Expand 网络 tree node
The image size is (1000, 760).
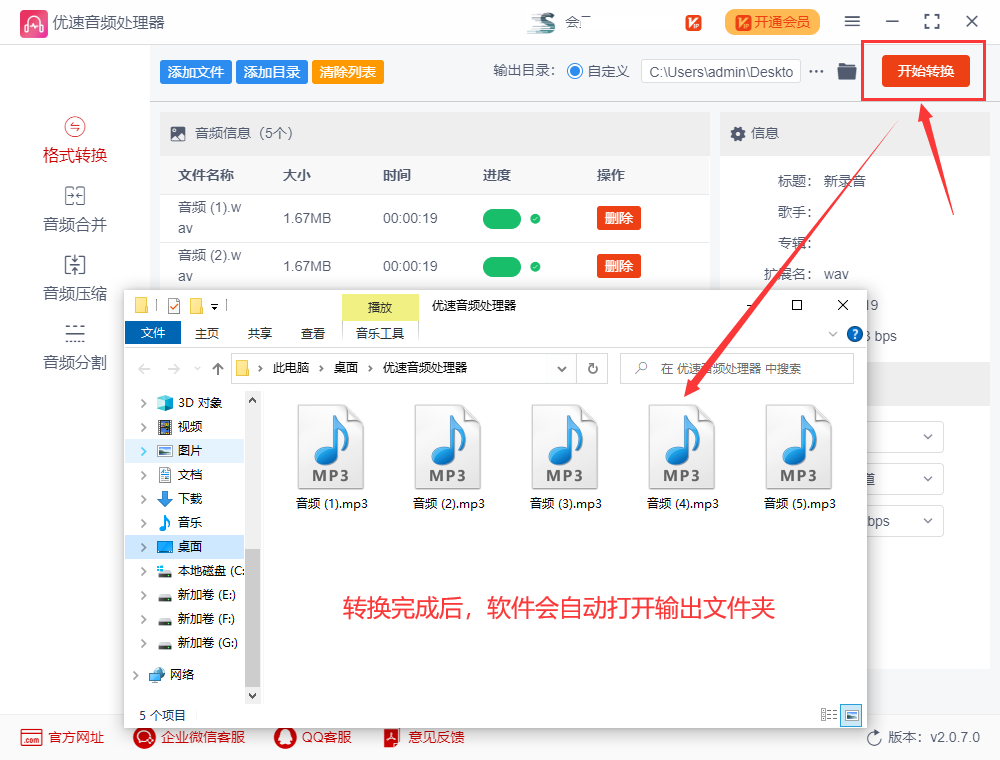[x=135, y=675]
